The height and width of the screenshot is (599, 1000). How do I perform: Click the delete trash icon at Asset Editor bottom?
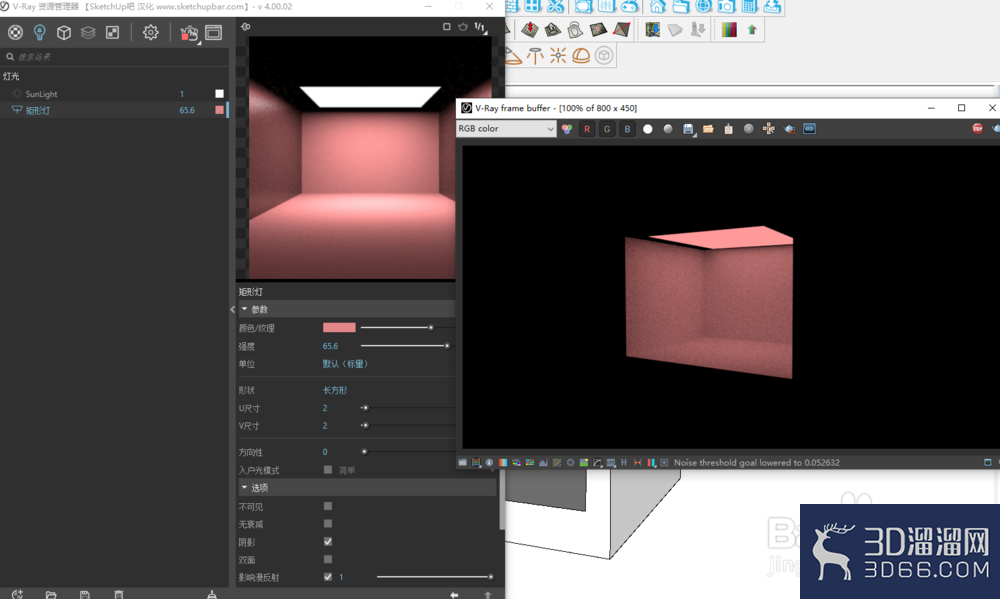[x=119, y=595]
